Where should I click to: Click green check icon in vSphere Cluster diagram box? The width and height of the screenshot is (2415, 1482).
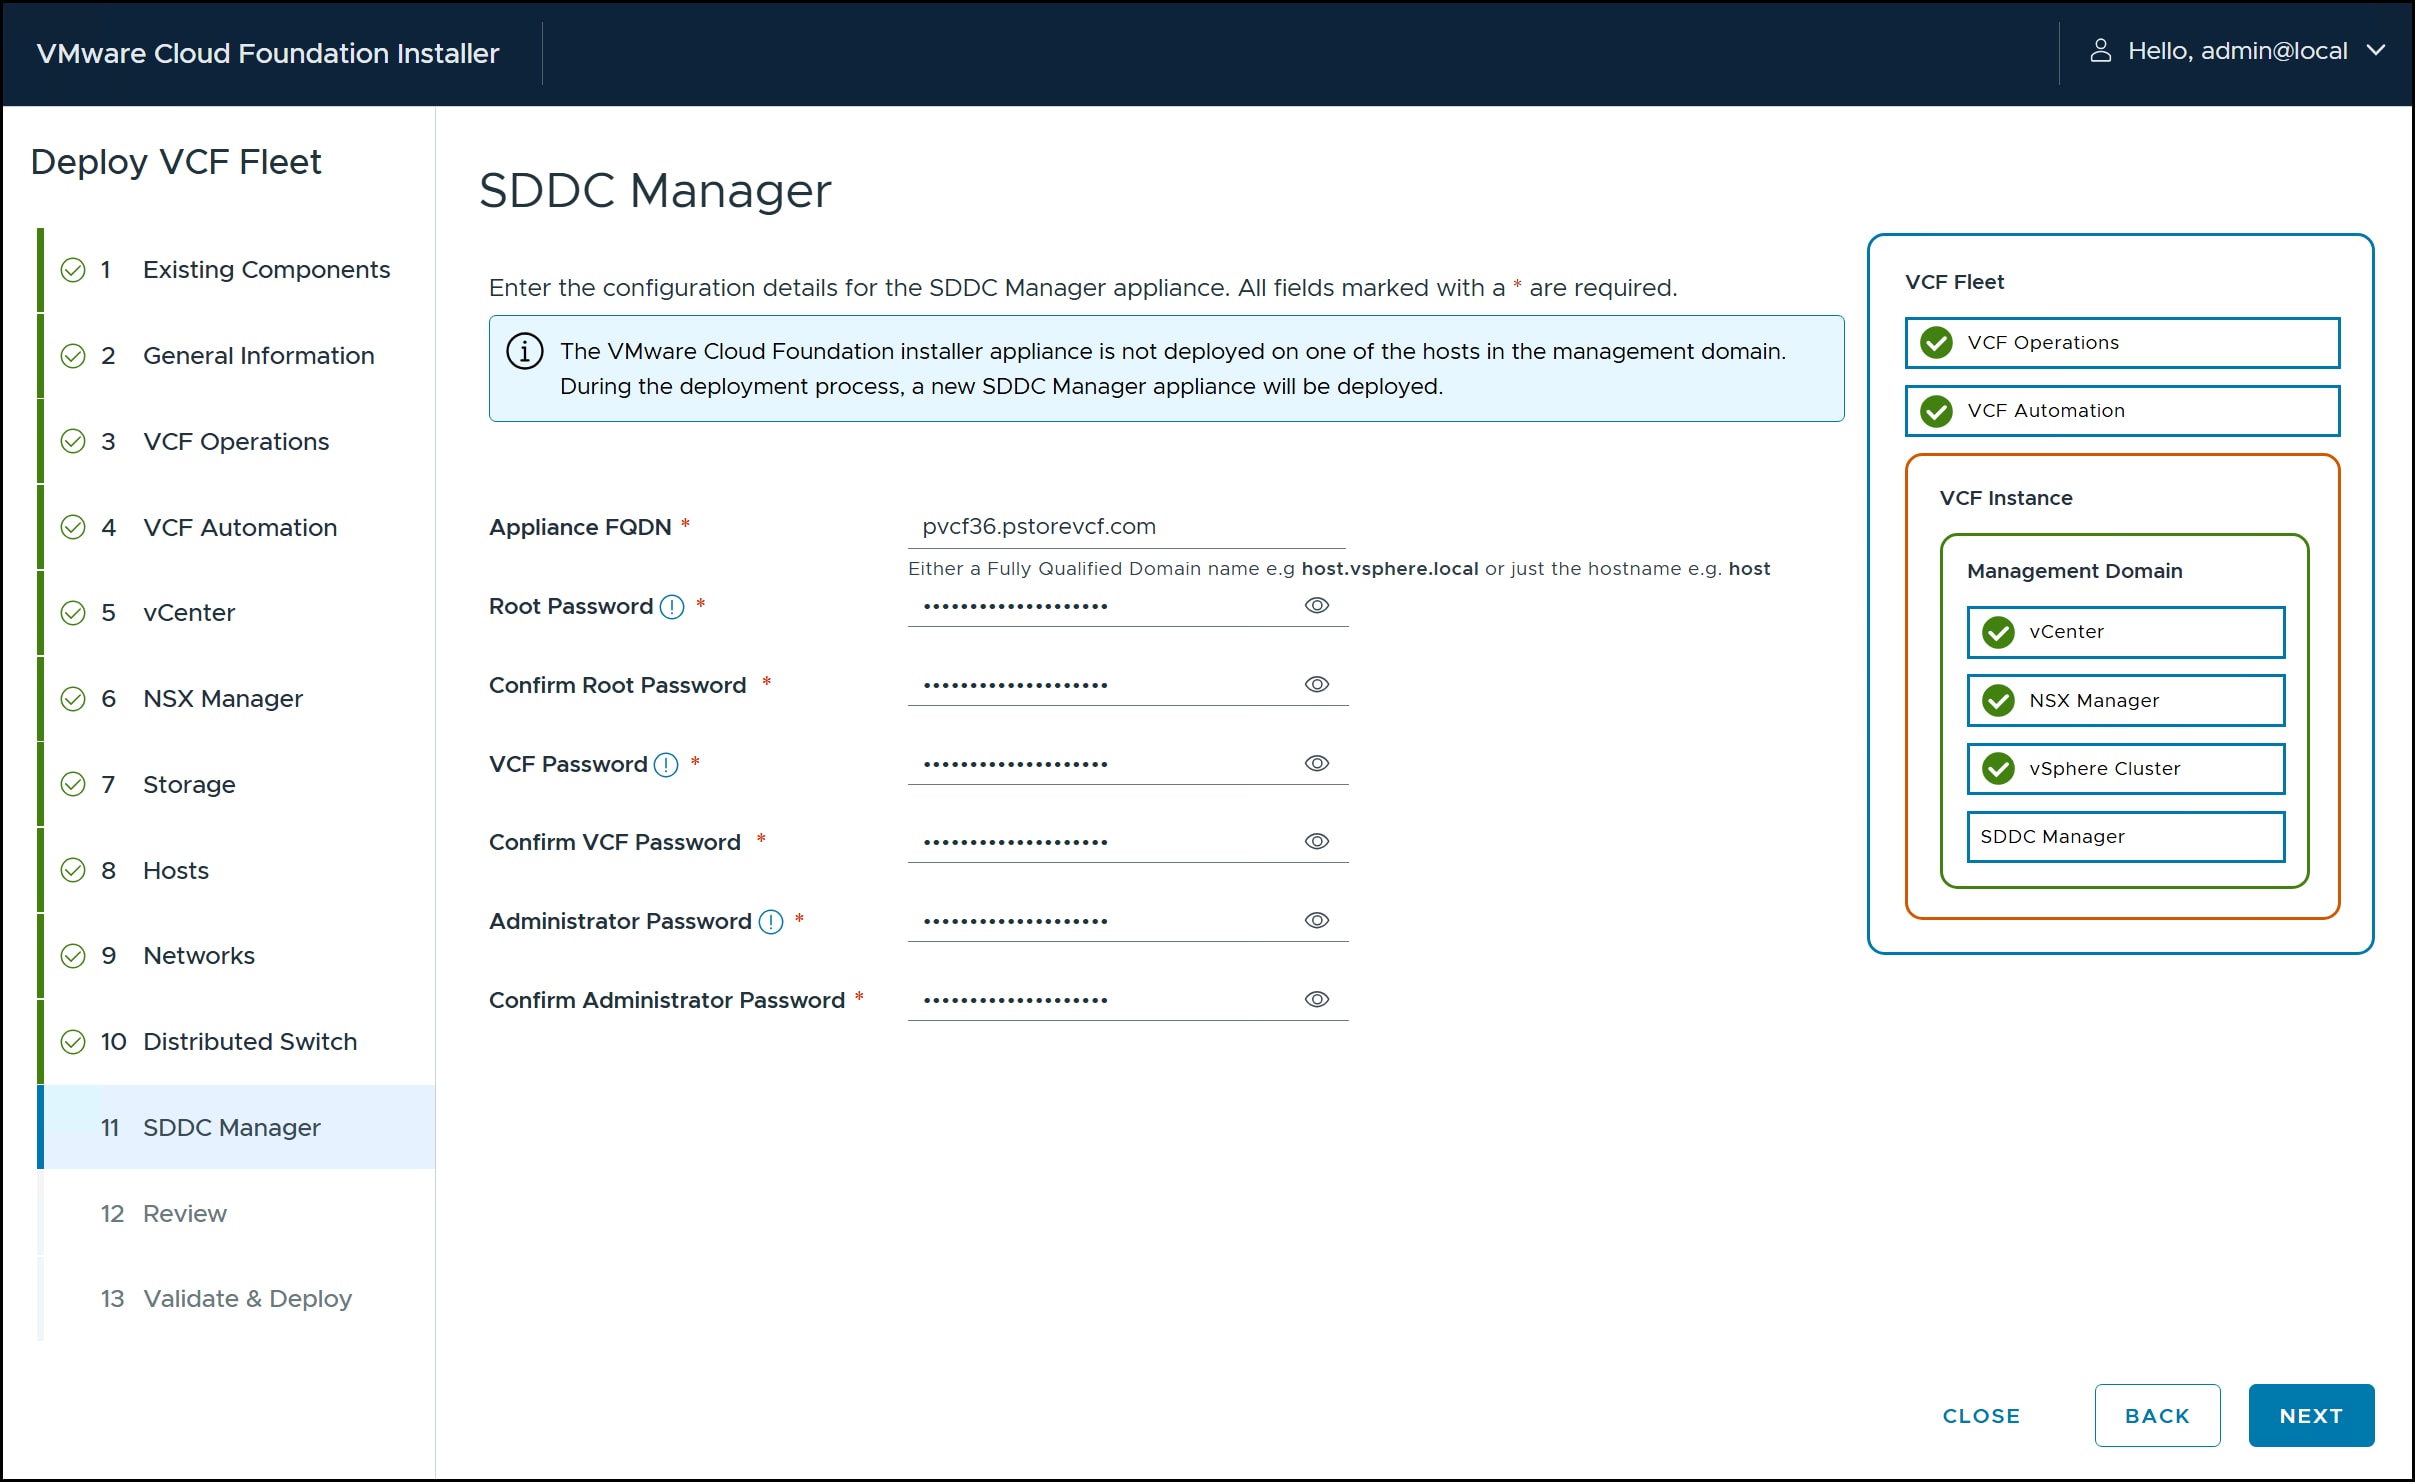point(1999,769)
